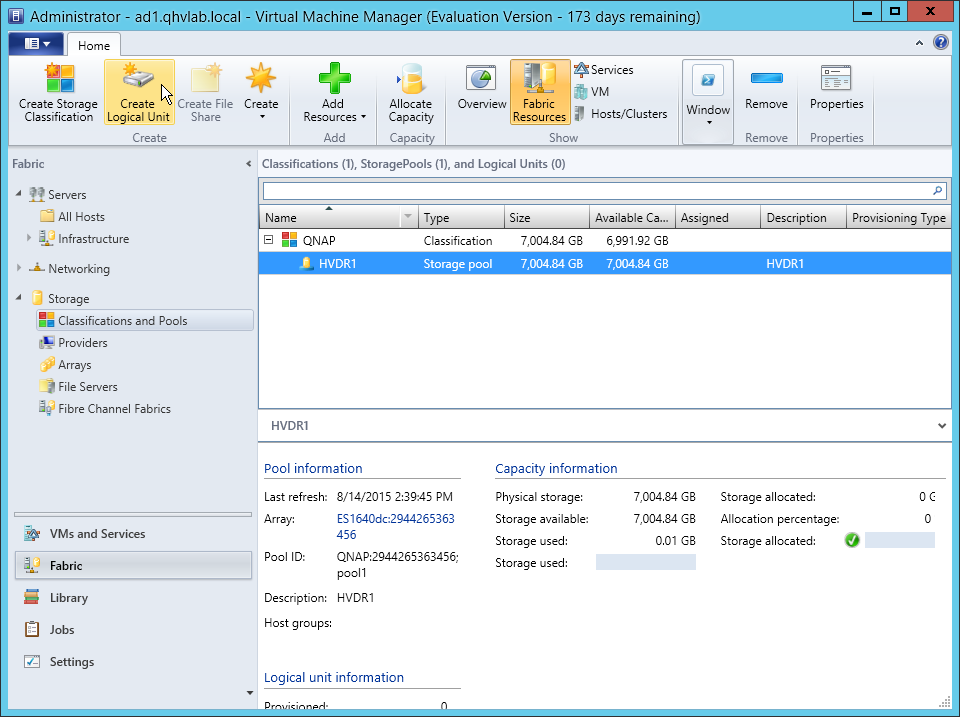Expand the Networking tree node

click(x=19, y=269)
